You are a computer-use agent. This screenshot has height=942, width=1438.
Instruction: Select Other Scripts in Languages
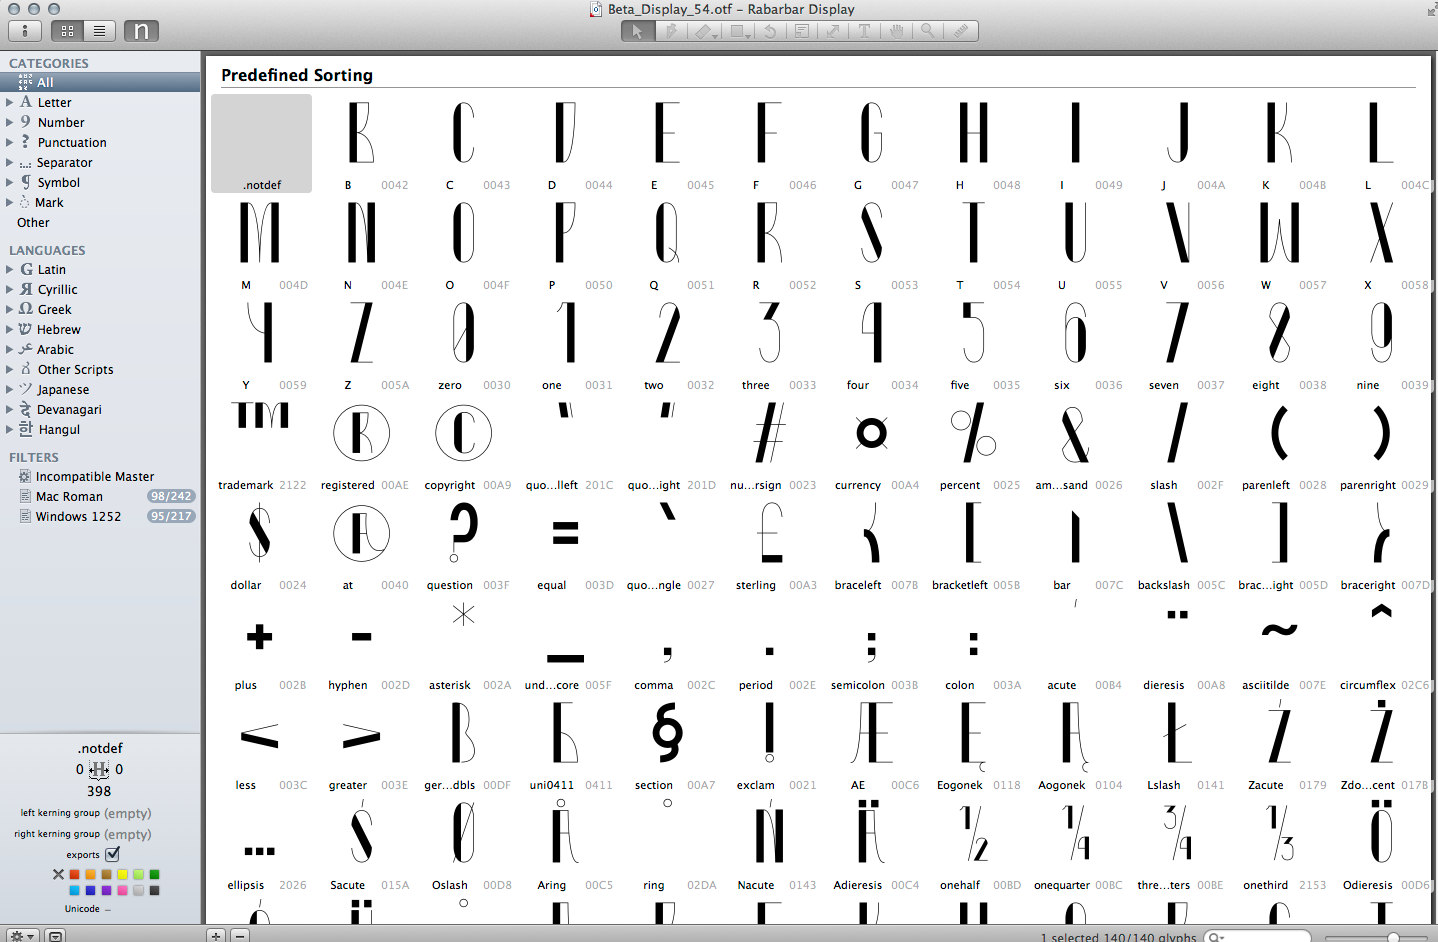100,369
